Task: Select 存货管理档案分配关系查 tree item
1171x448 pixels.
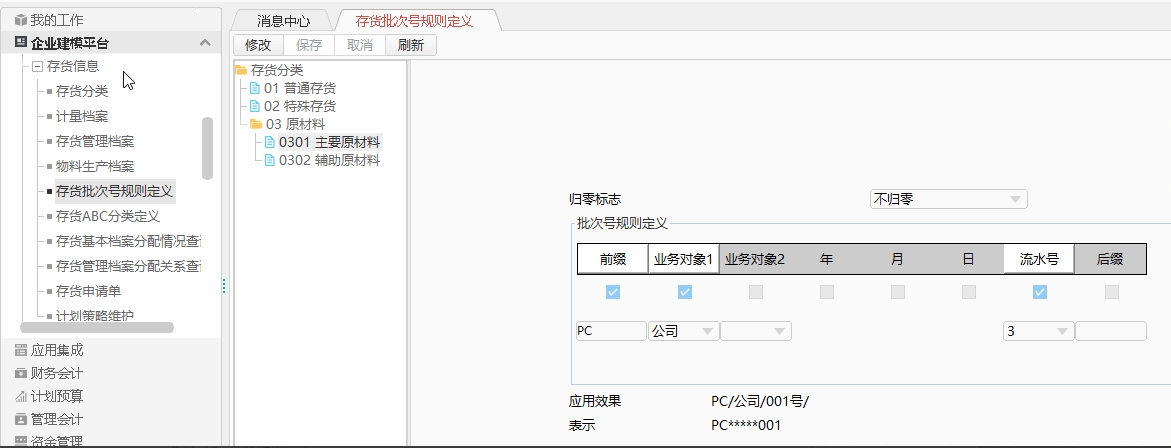Action: tap(128, 266)
